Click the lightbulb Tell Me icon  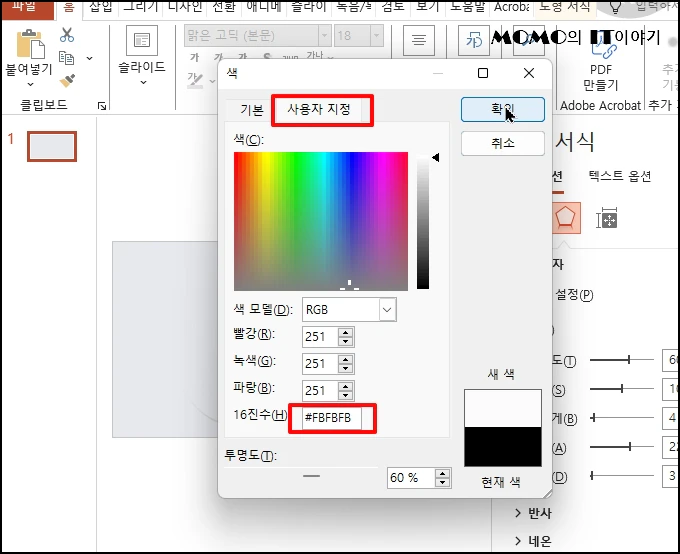[x=615, y=7]
